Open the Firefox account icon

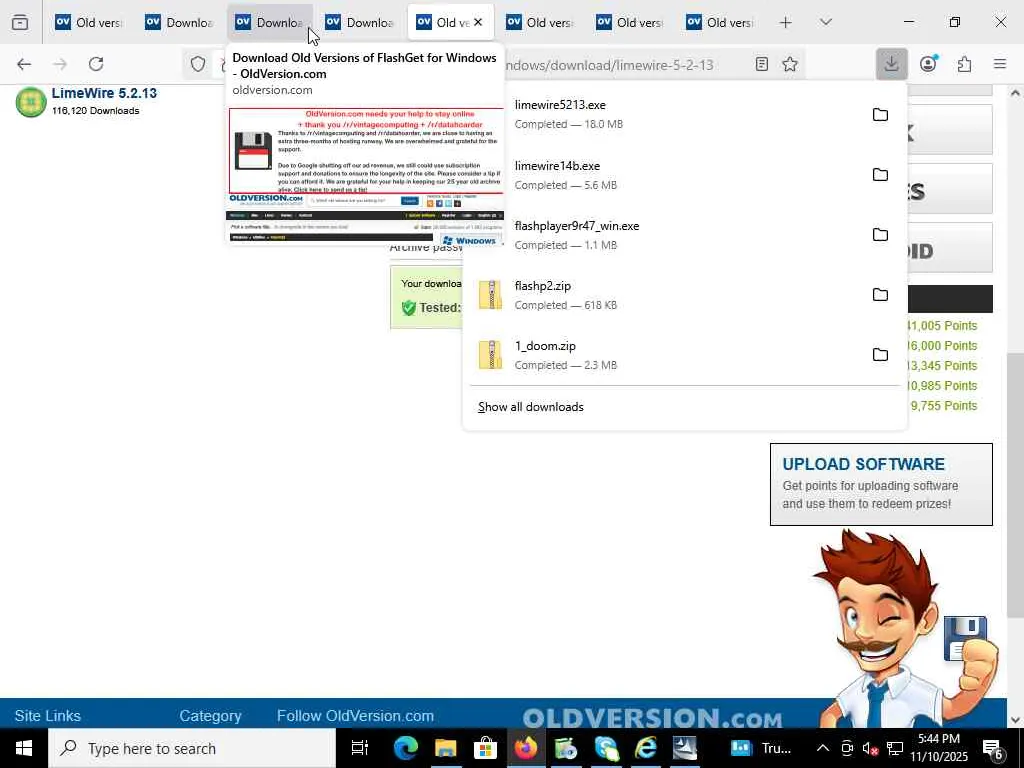(928, 64)
